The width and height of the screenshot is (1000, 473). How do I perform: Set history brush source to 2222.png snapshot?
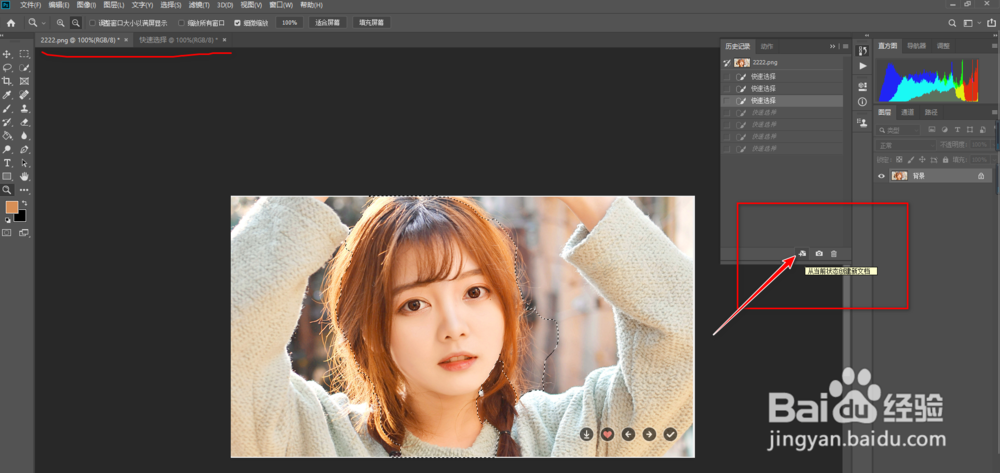727,63
